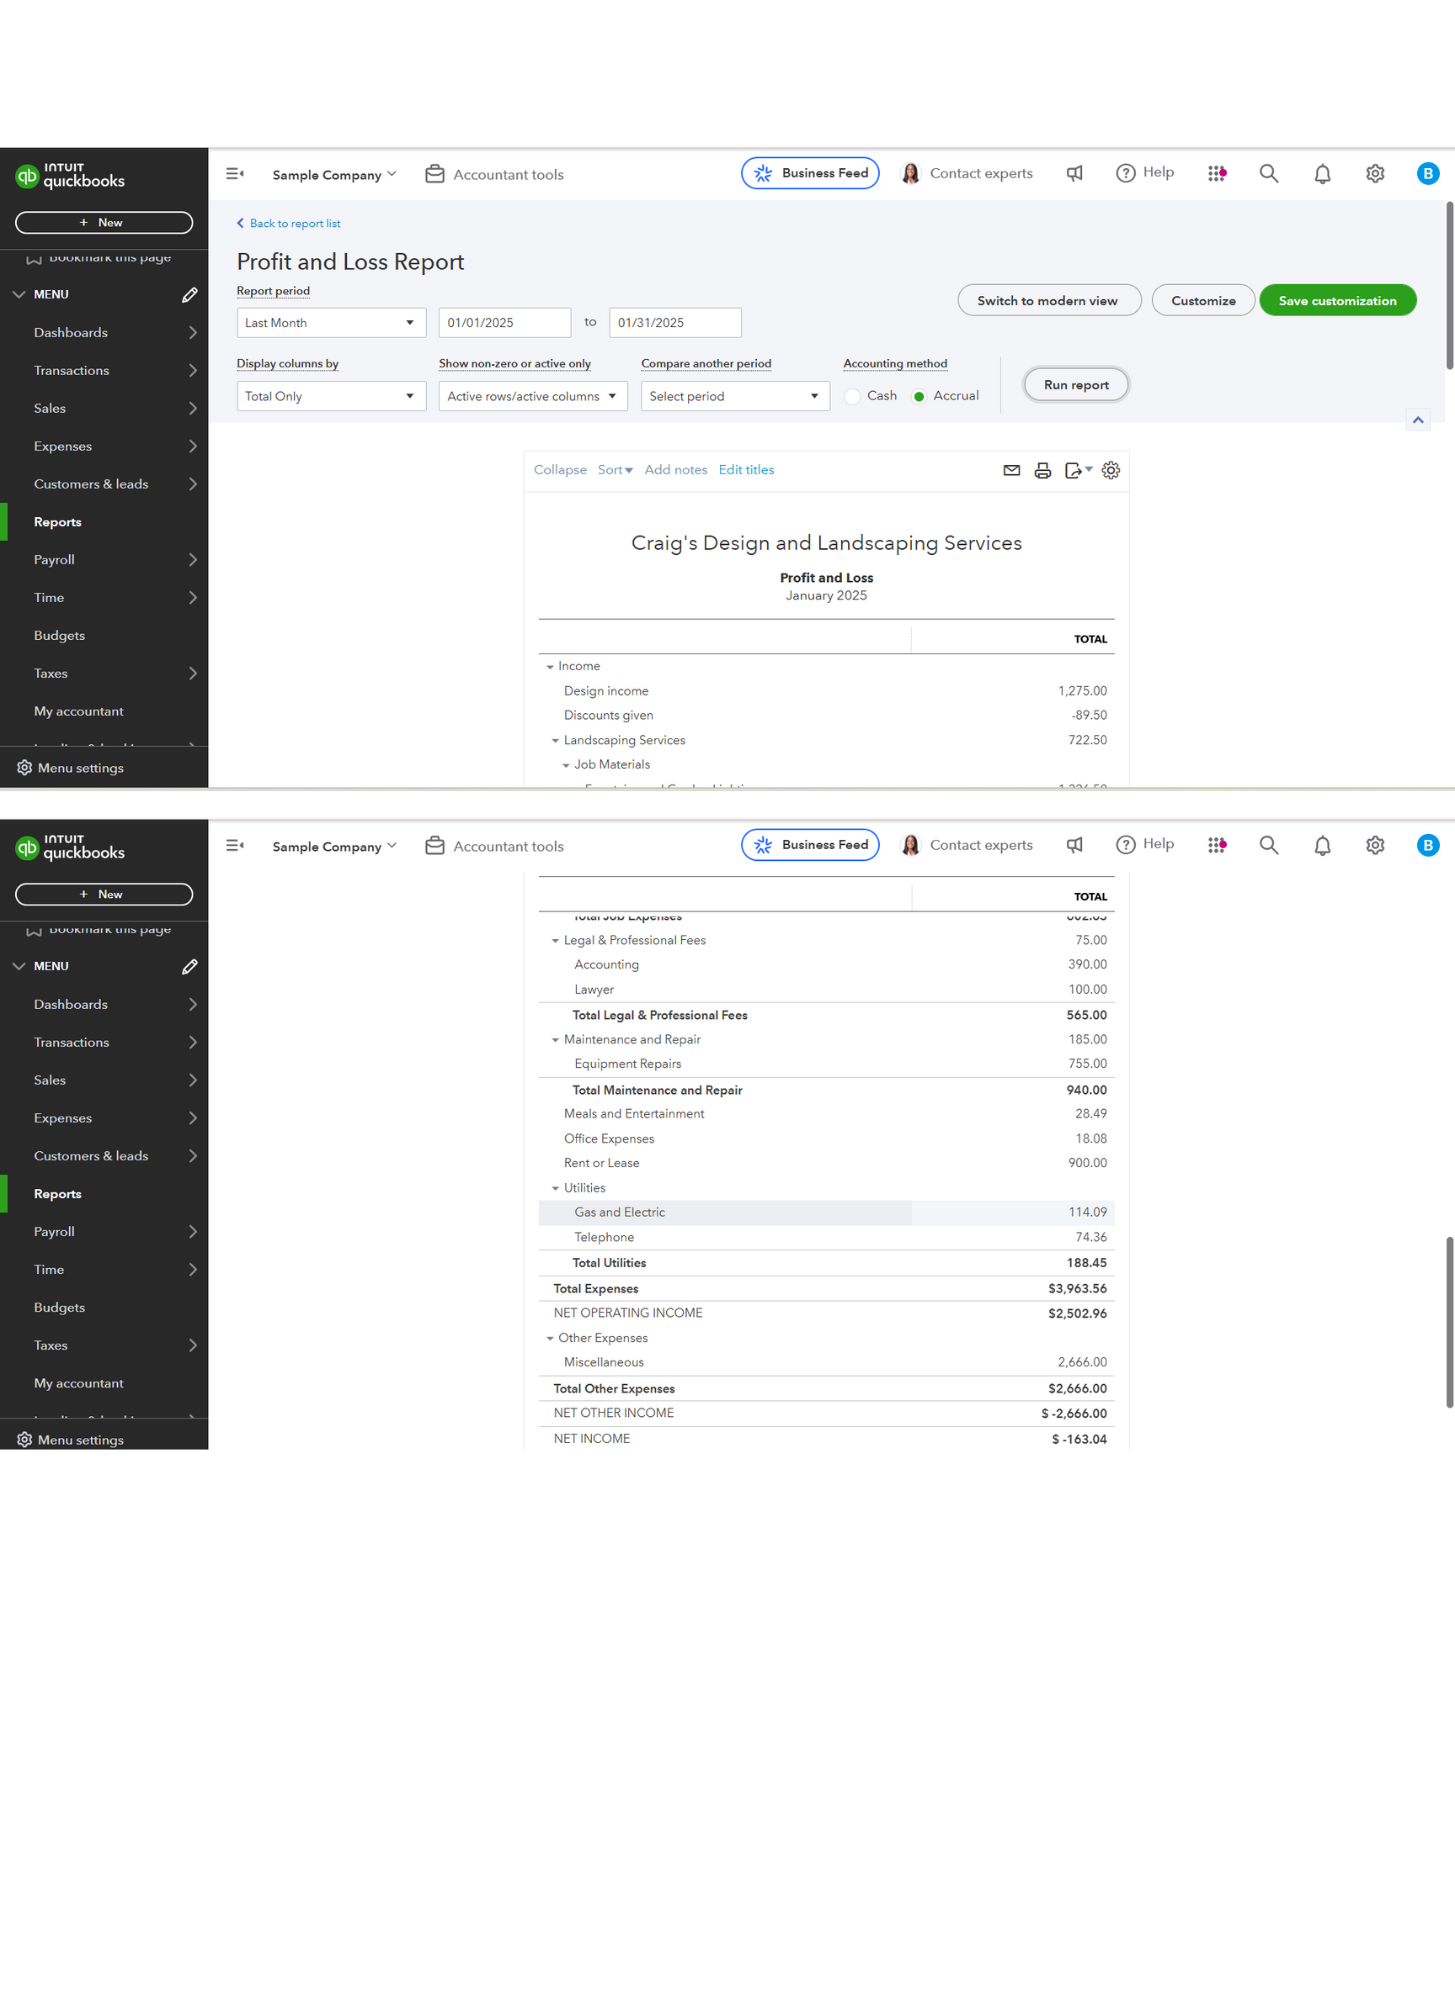Click Contact experts in bottom header

coord(967,845)
